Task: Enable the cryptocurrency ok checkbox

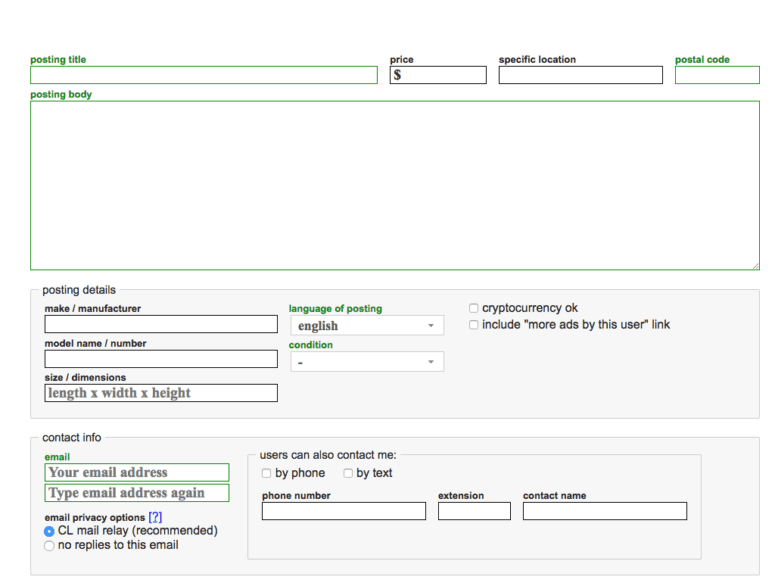Action: (474, 309)
